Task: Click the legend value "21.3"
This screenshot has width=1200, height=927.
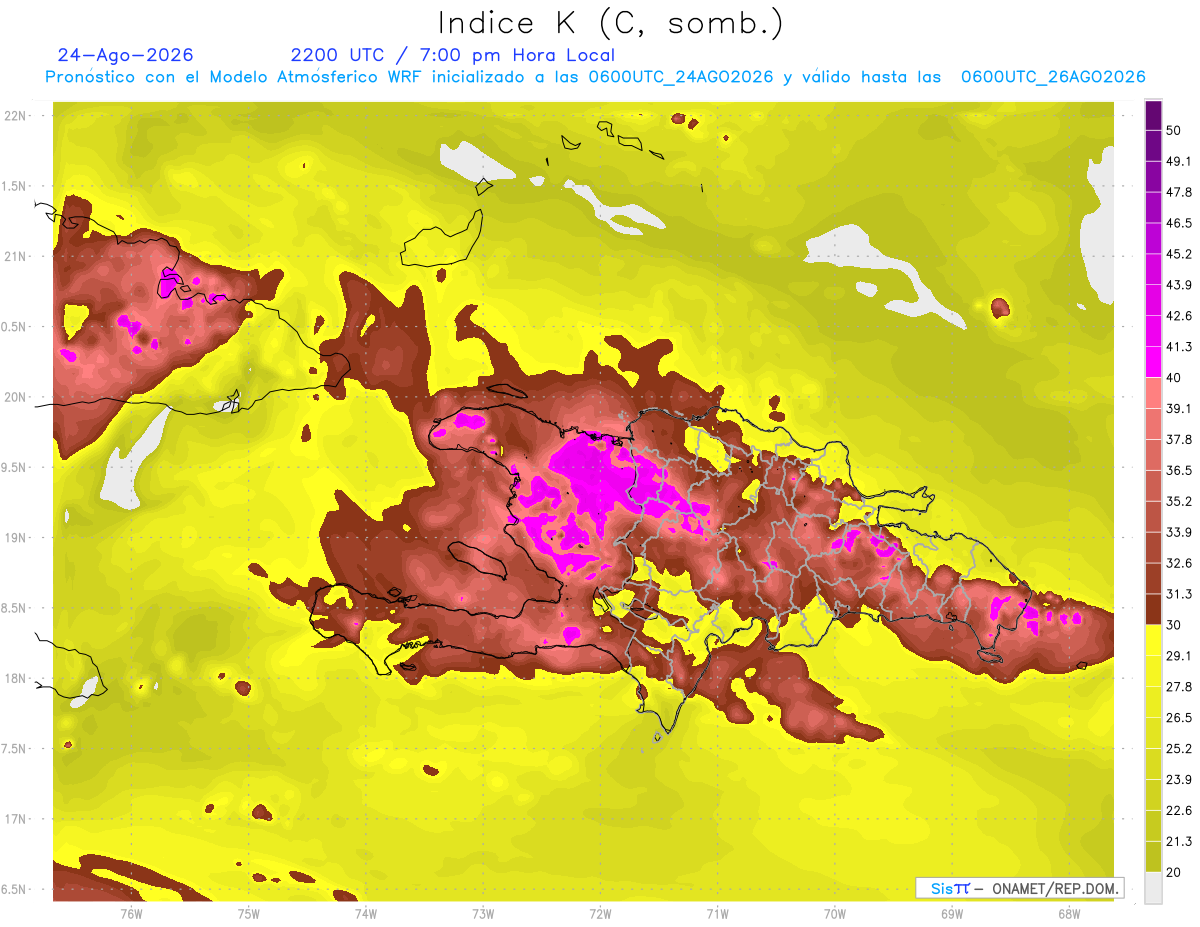Action: tap(1180, 841)
